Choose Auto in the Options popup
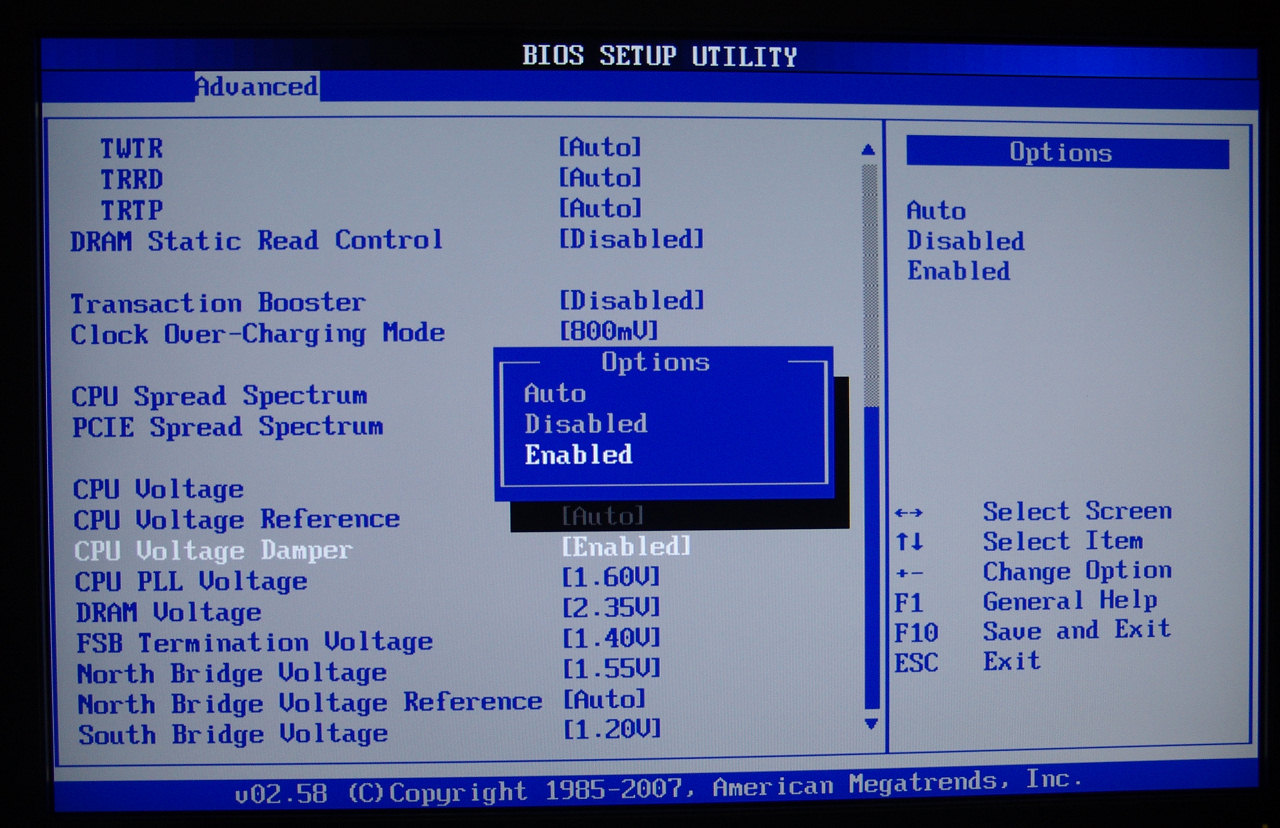 pos(555,394)
